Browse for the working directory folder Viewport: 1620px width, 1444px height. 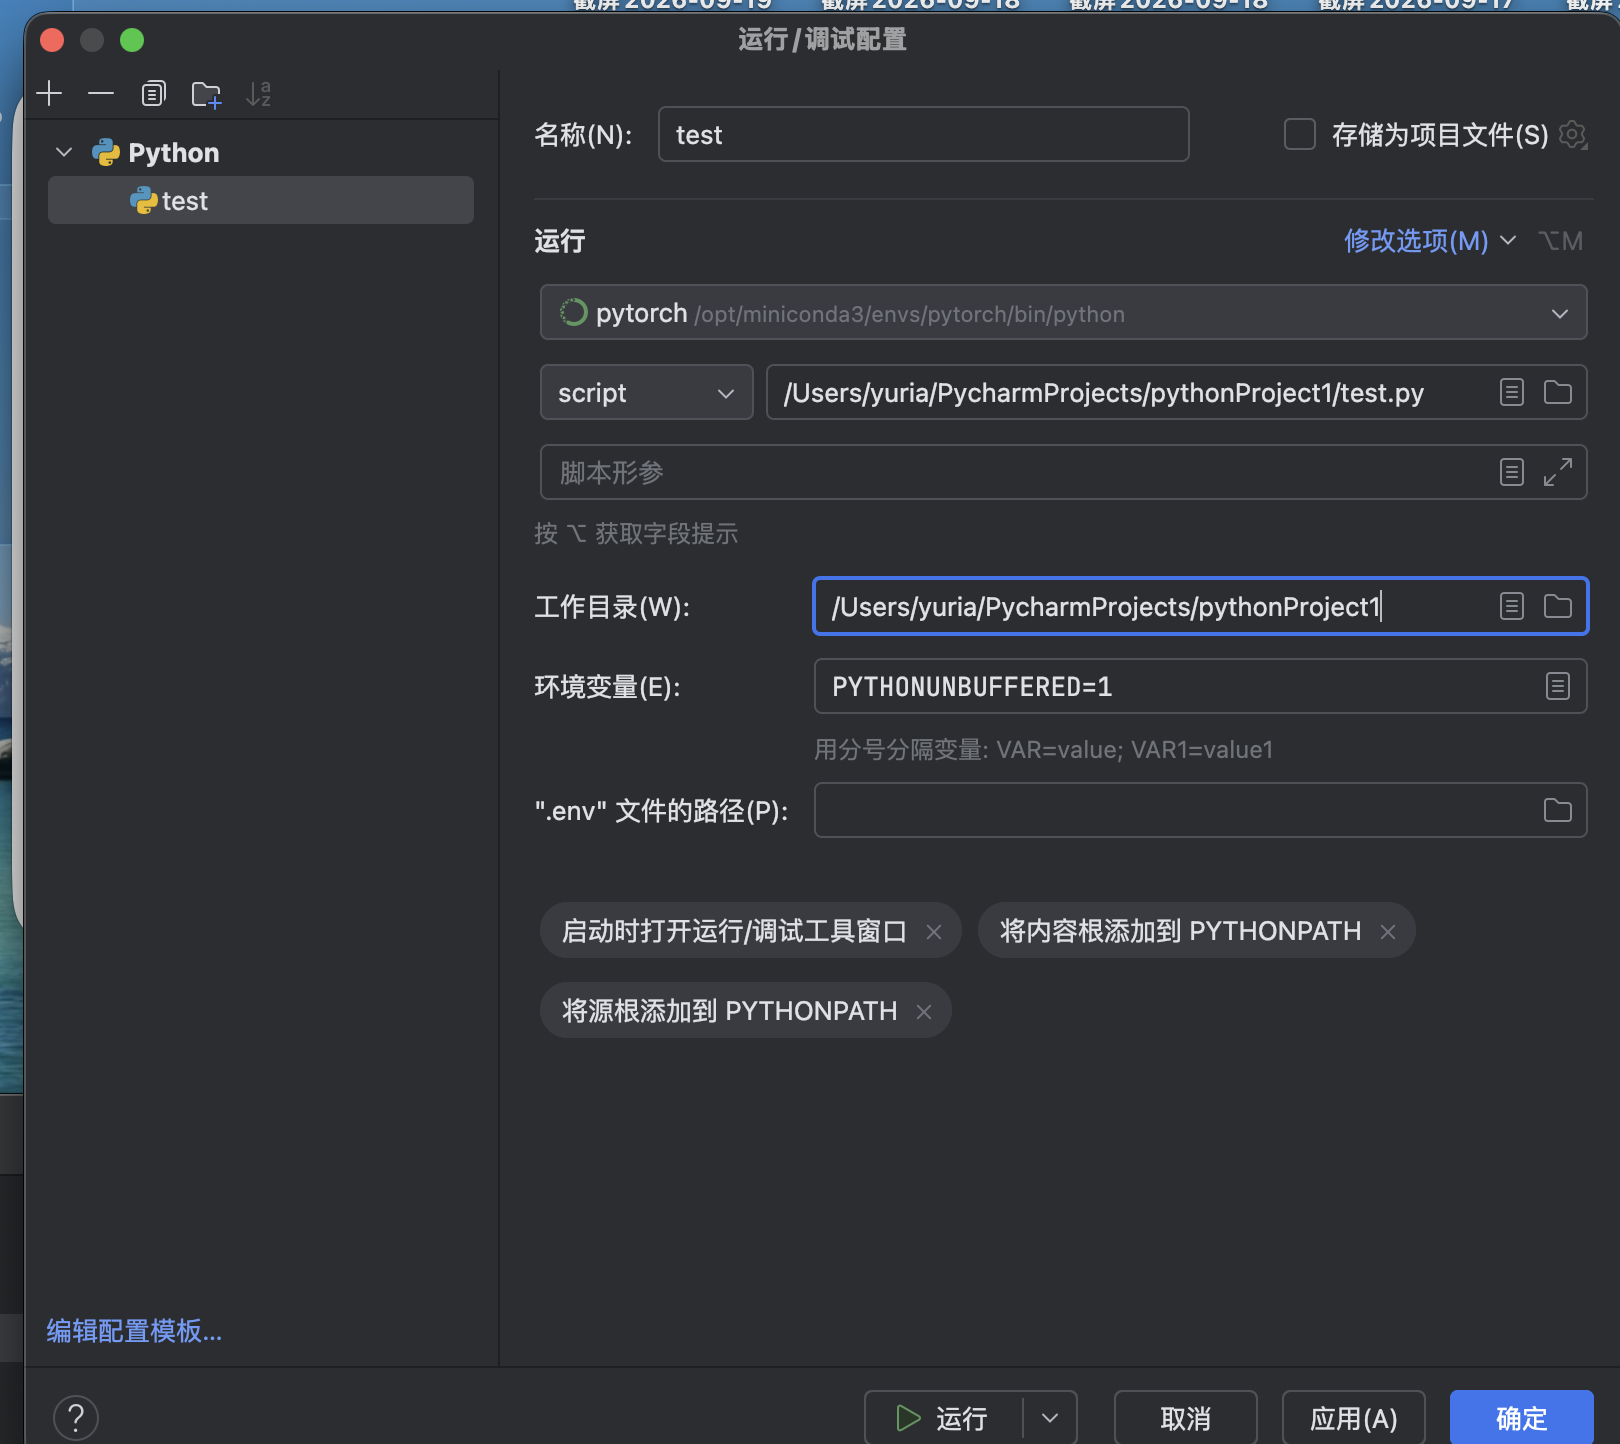1558,606
